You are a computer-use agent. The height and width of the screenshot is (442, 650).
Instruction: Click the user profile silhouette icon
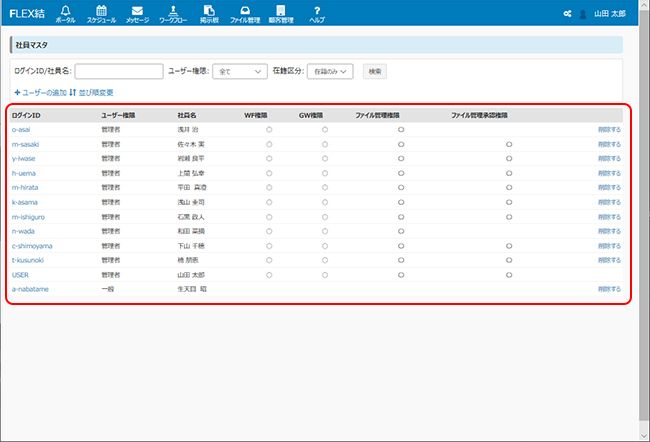583,14
